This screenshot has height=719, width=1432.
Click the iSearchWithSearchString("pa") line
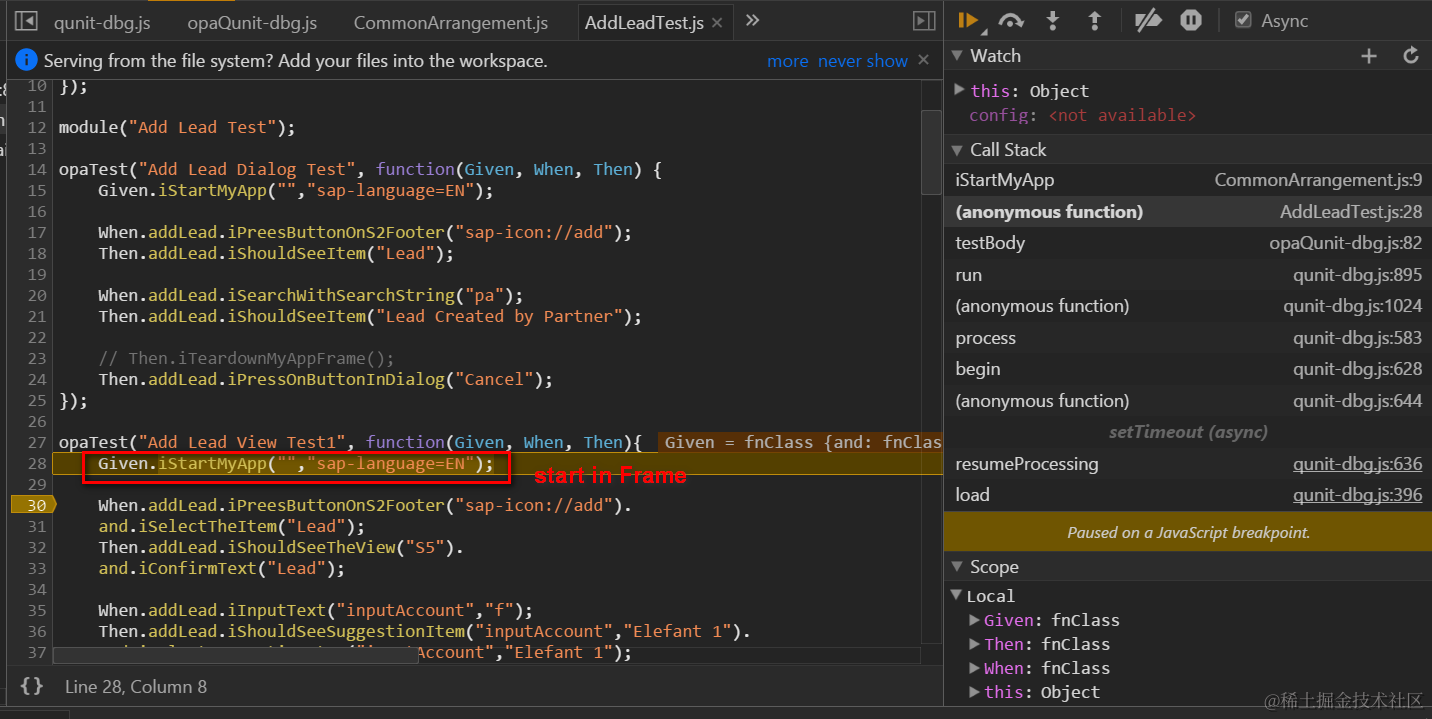[310, 295]
